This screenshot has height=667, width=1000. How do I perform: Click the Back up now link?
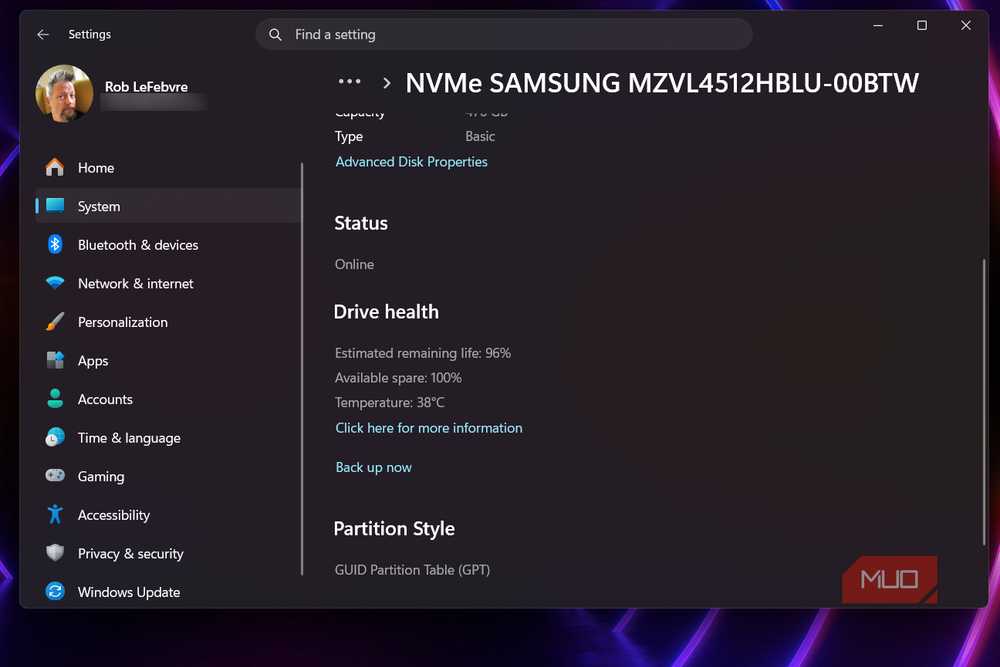tap(374, 467)
